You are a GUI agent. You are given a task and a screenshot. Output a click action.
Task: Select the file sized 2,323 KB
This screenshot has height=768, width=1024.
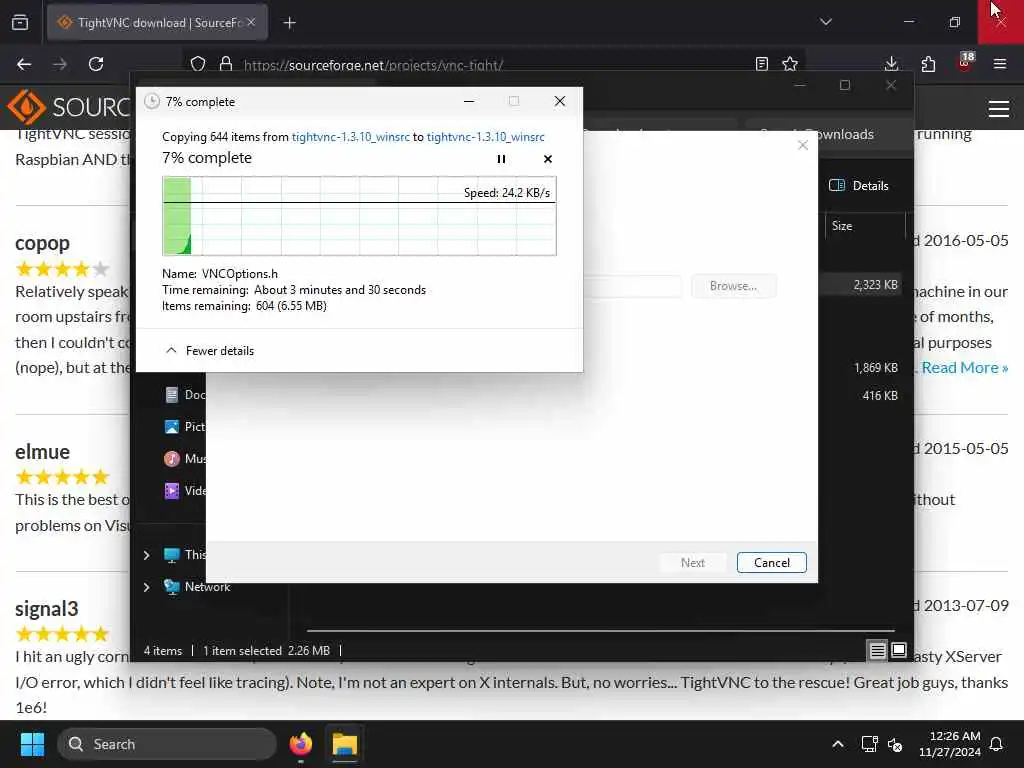pyautogui.click(x=875, y=285)
